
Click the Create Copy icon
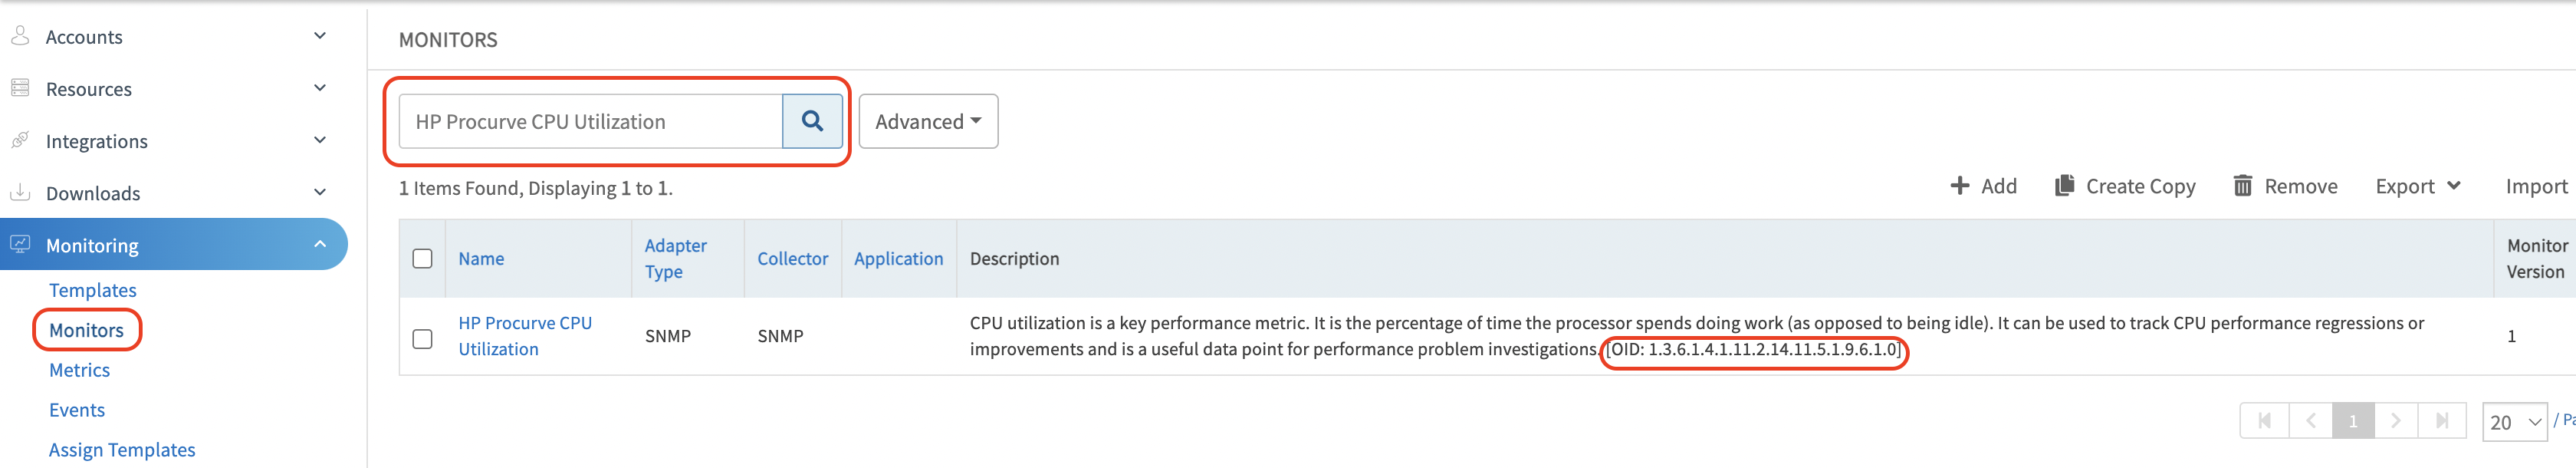[x=2063, y=186]
